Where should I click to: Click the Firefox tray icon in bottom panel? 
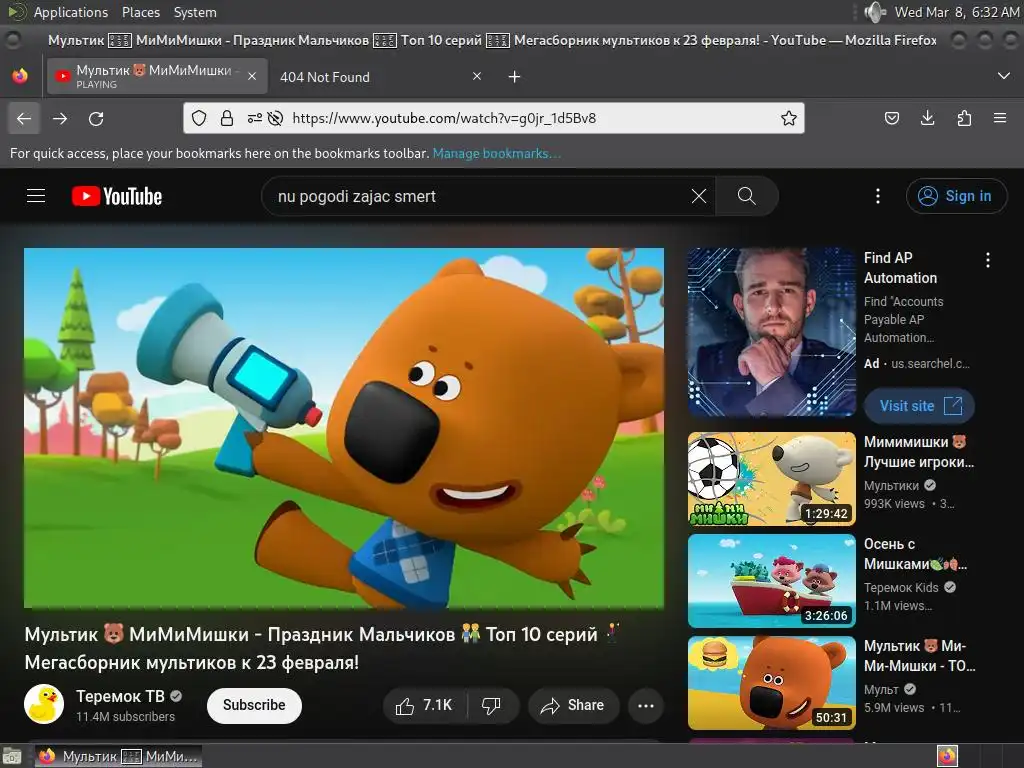pyautogui.click(x=947, y=756)
